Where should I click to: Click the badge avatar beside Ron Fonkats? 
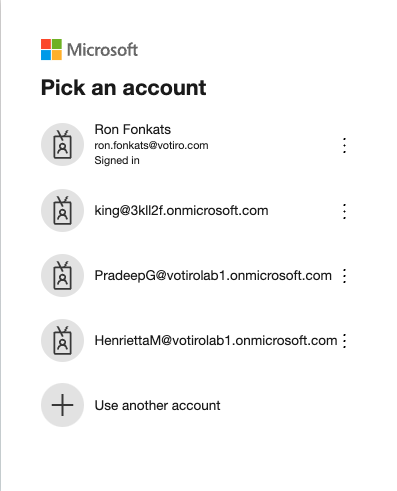point(62,145)
